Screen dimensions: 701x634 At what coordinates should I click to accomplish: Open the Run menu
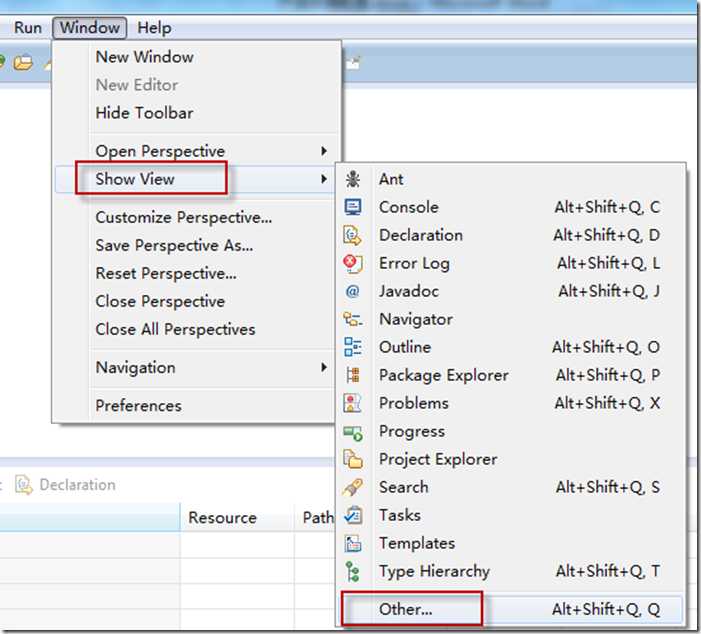click(28, 28)
